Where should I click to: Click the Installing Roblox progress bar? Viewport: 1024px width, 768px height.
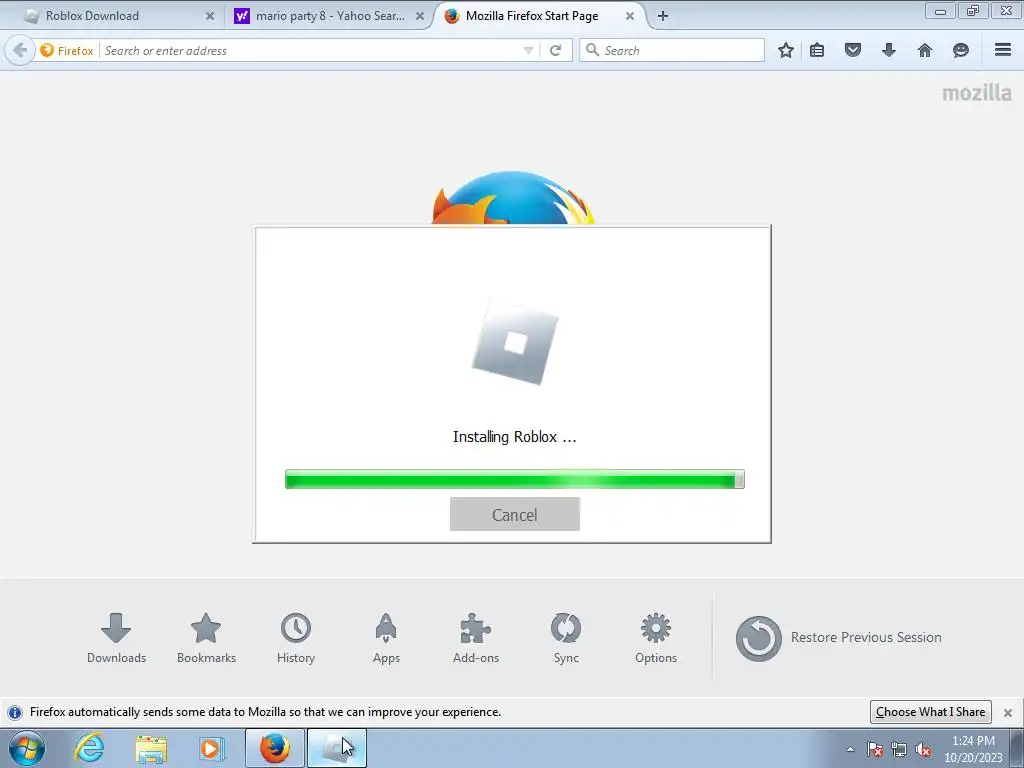[x=515, y=479]
